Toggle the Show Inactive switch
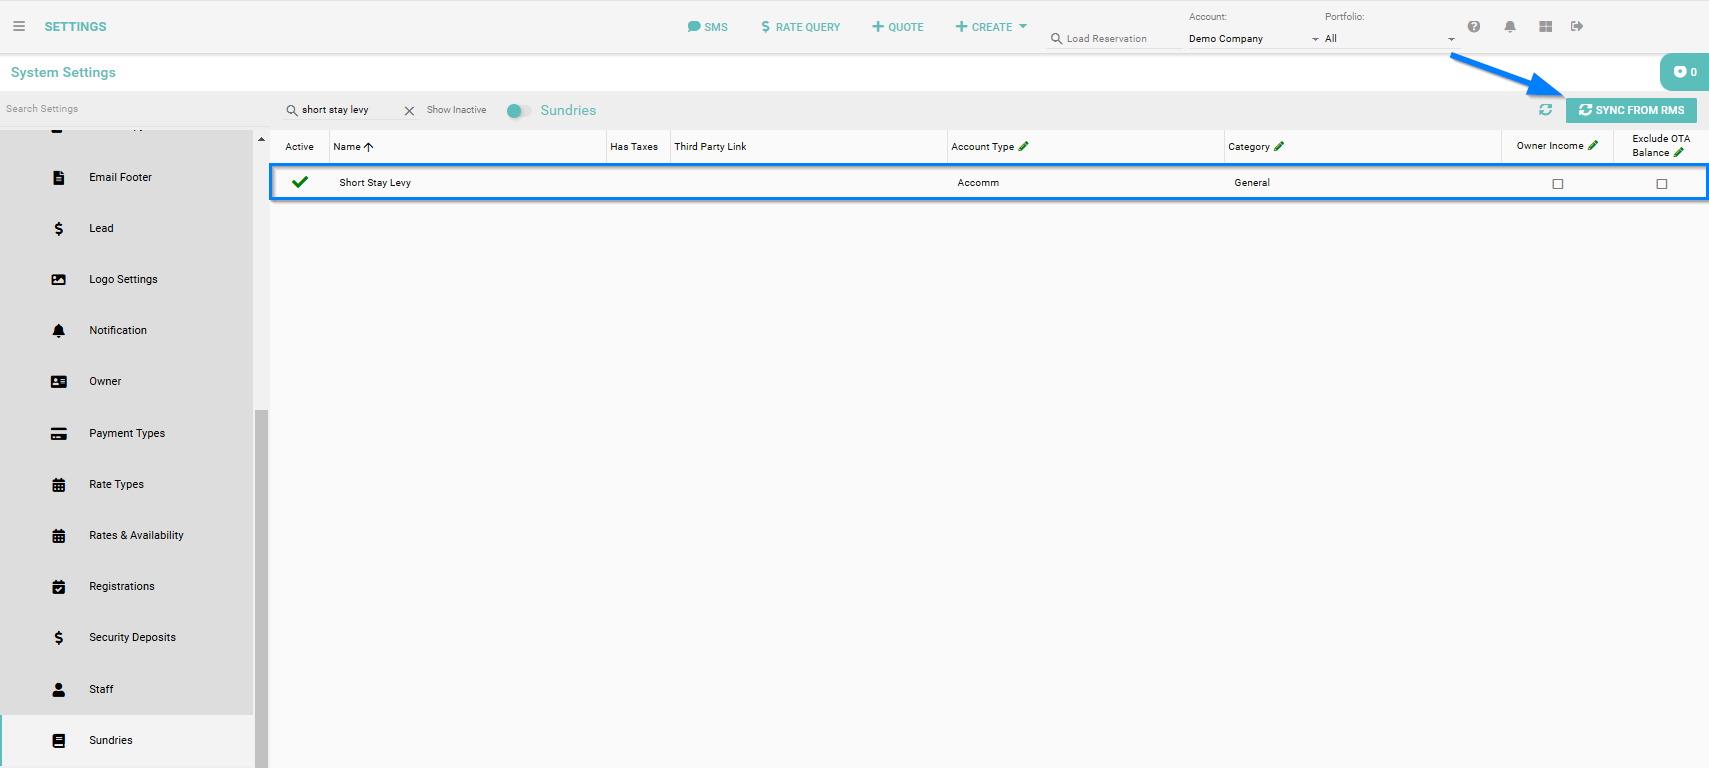1709x768 pixels. coord(517,111)
